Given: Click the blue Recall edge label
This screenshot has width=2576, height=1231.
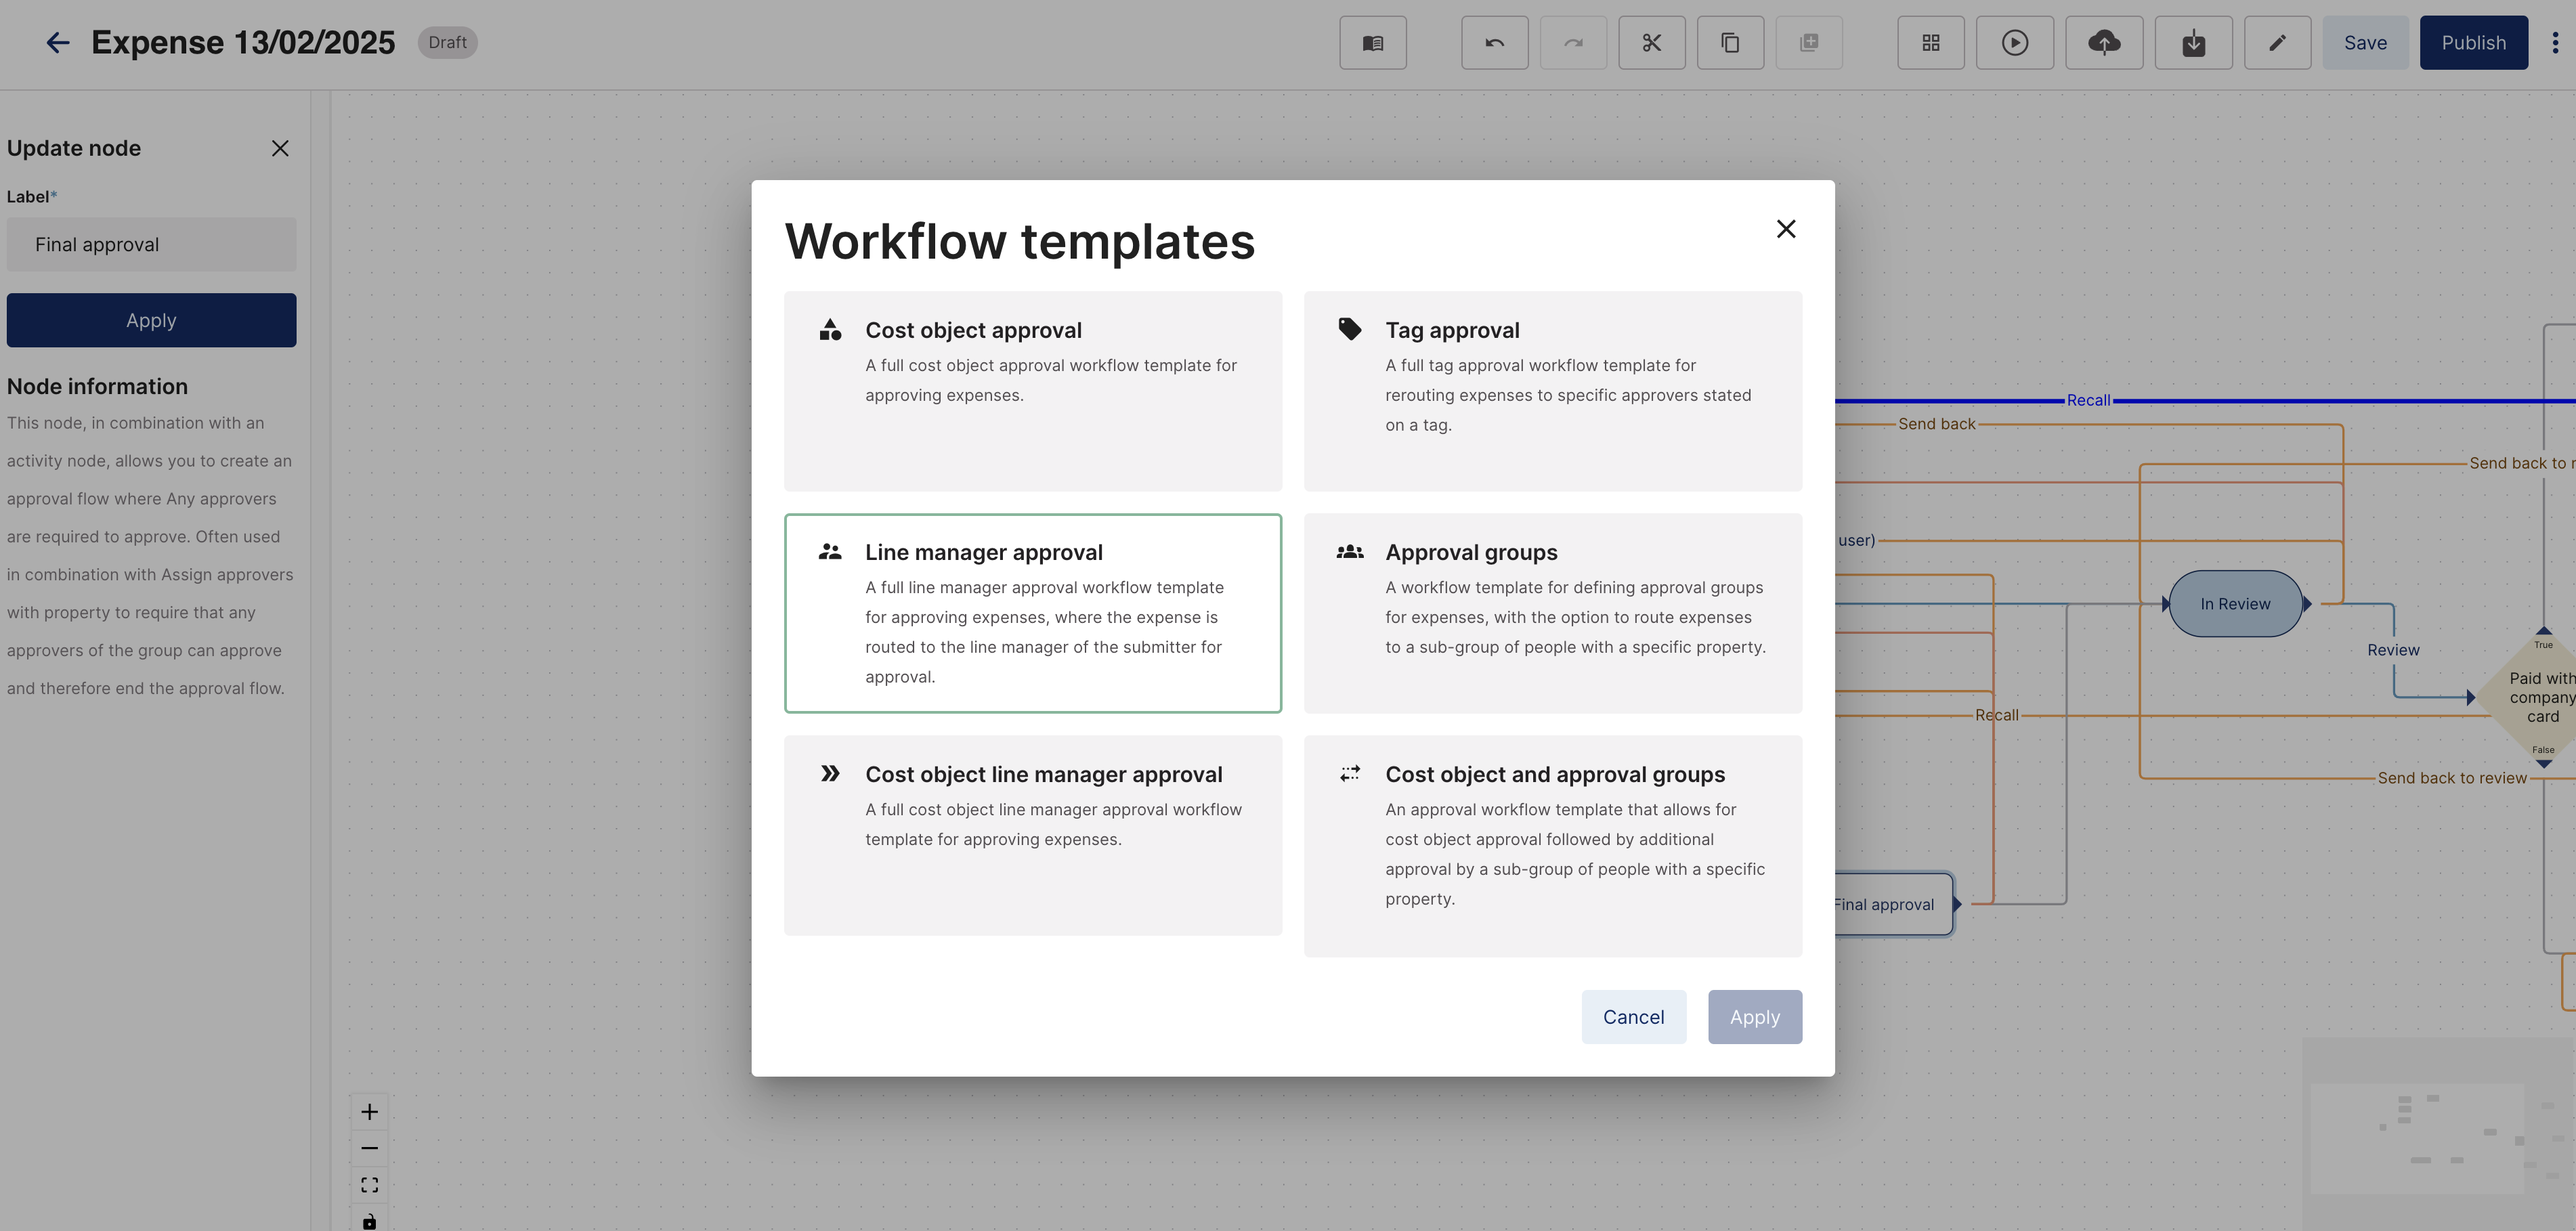Looking at the screenshot, I should 2088,400.
